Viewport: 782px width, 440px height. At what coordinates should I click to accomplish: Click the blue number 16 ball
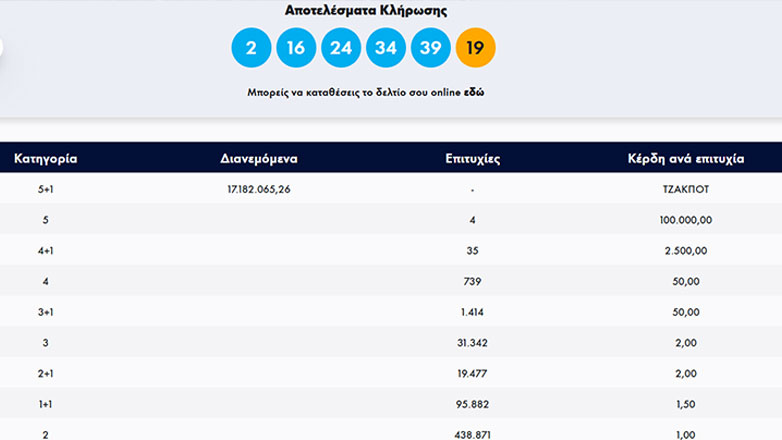tap(295, 47)
